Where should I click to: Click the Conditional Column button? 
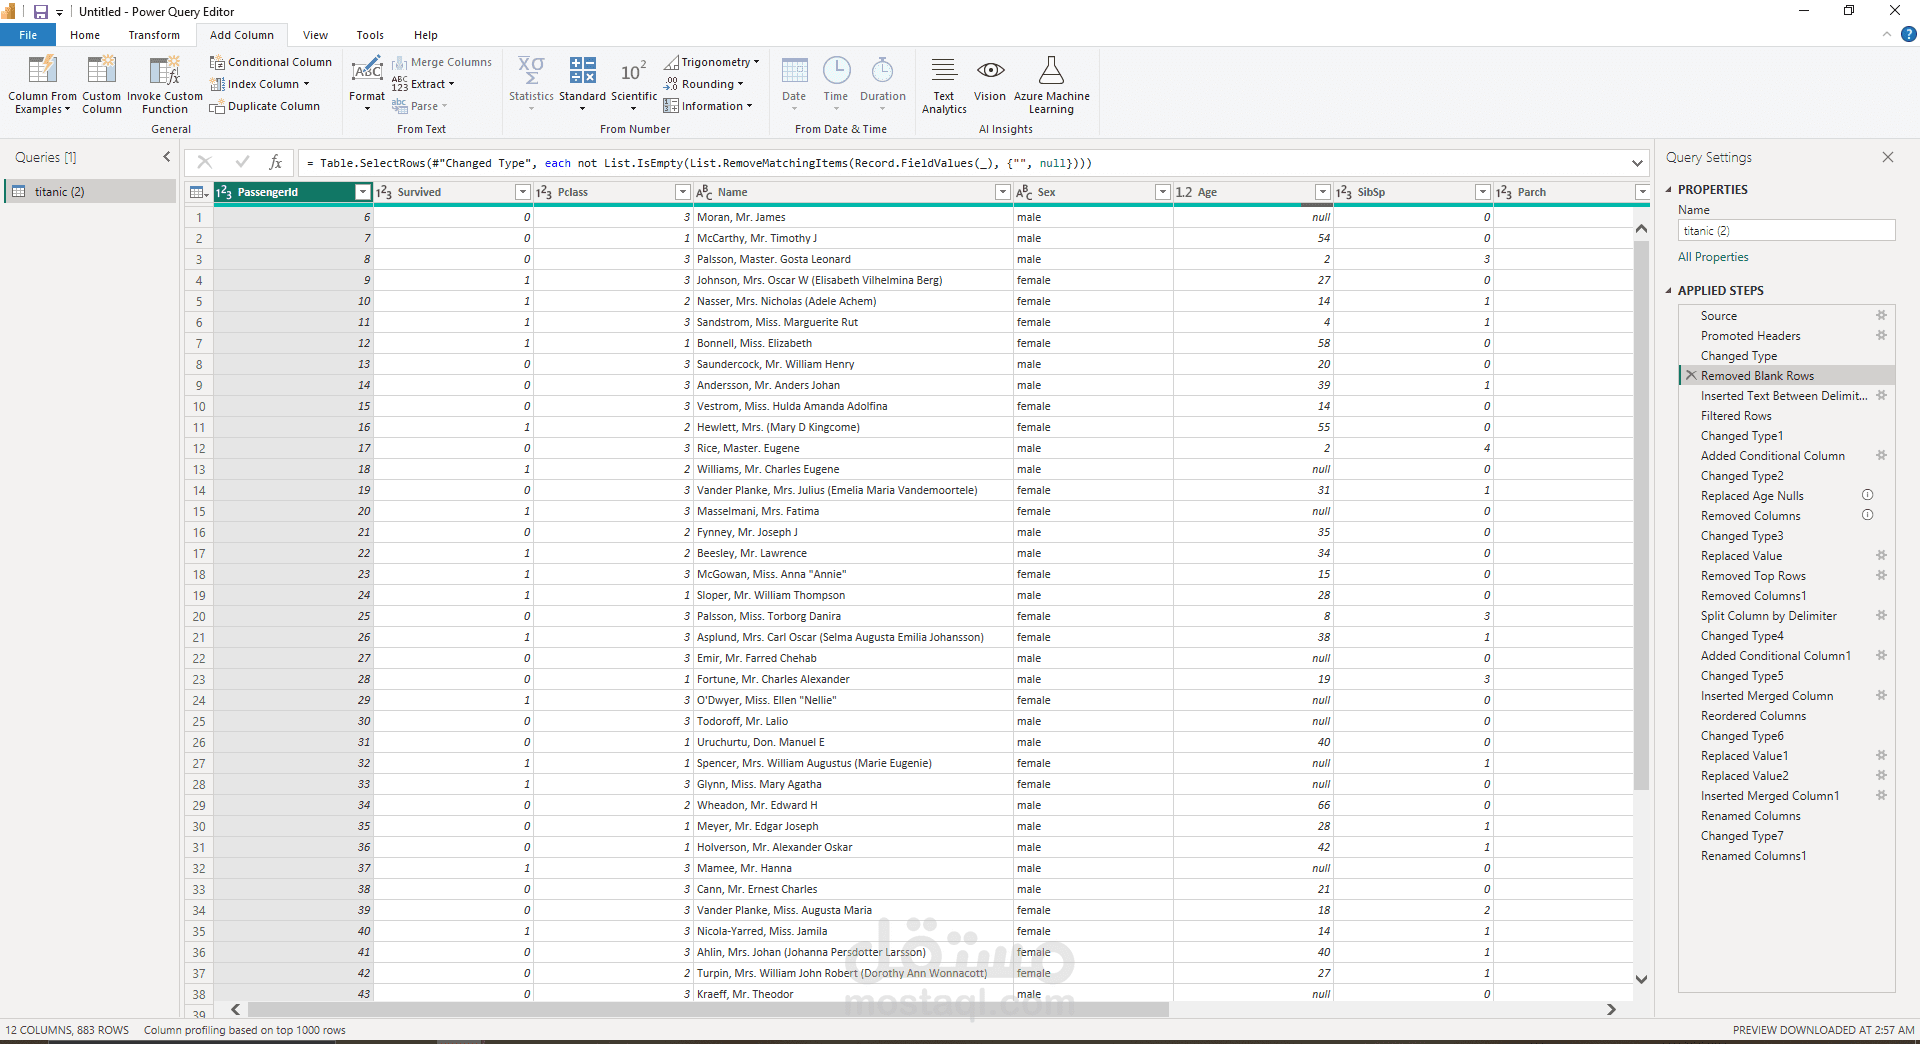(x=270, y=62)
